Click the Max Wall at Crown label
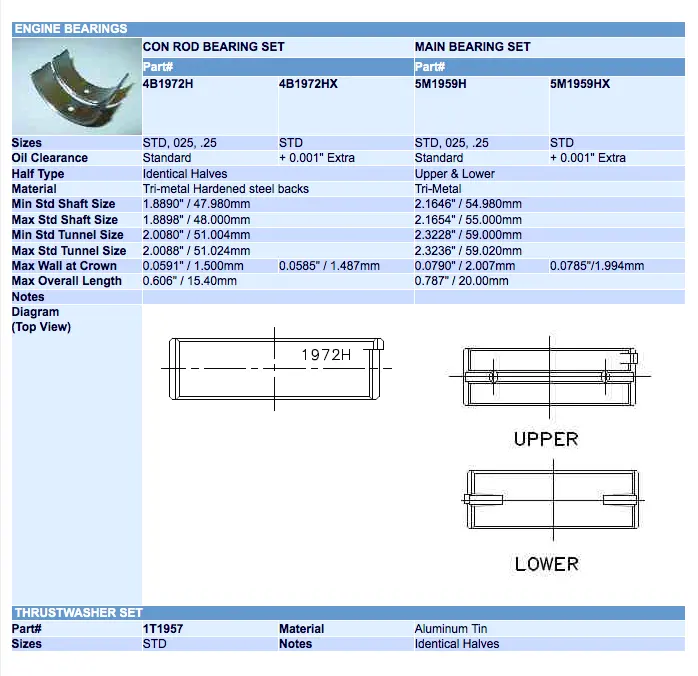Image resolution: width=698 pixels, height=676 pixels. click(x=65, y=266)
